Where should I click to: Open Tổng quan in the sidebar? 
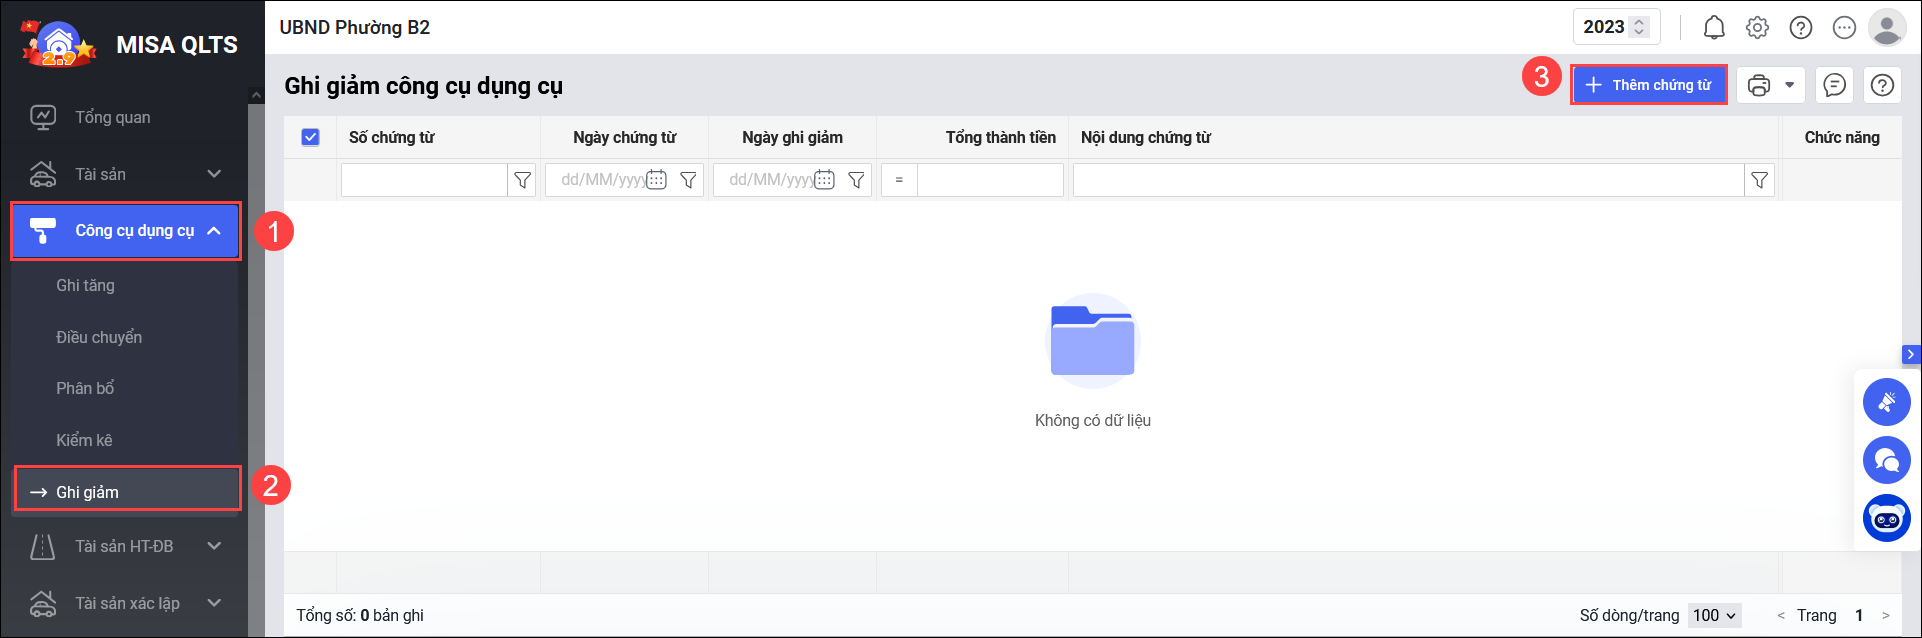[x=112, y=117]
